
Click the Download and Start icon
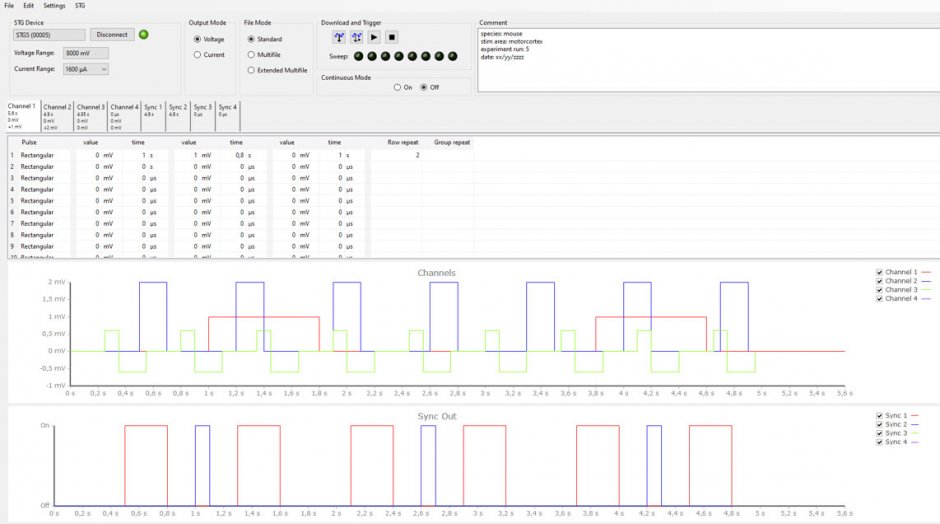(x=356, y=37)
